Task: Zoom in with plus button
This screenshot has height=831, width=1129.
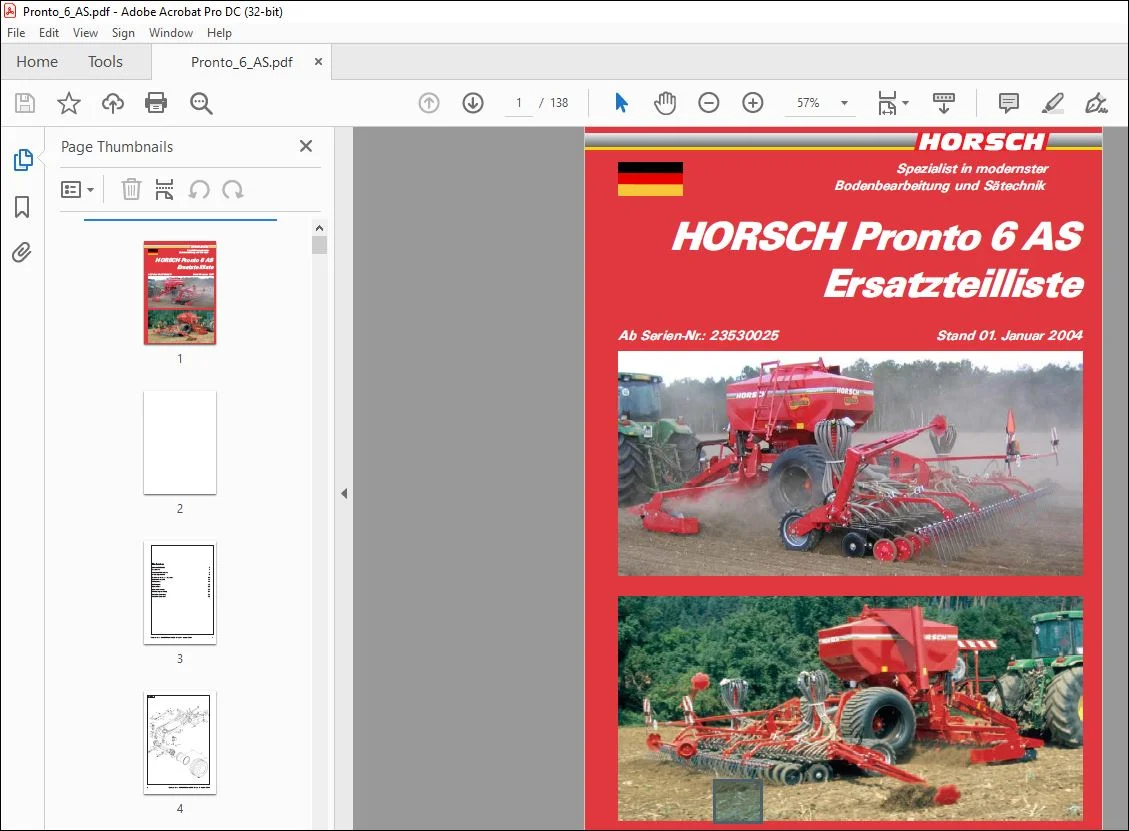Action: tap(752, 103)
